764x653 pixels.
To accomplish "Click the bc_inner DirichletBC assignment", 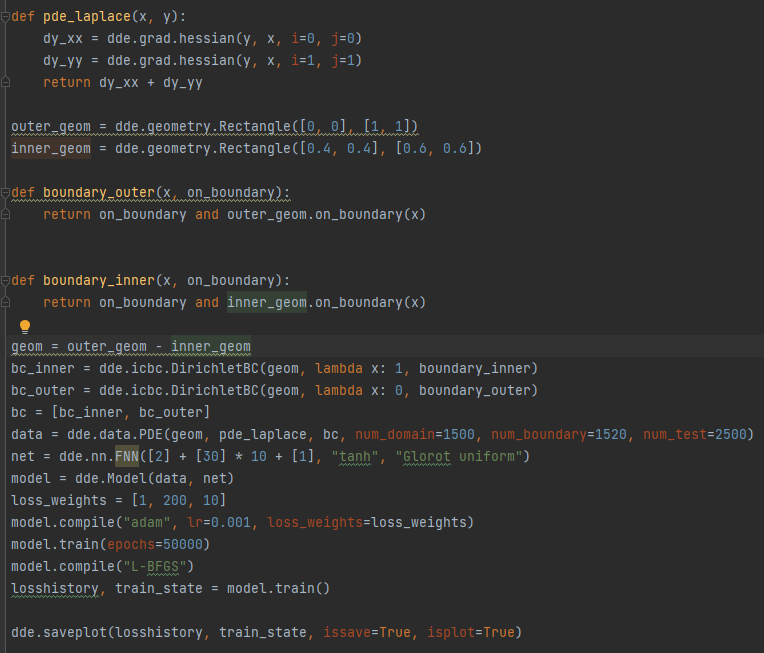I will 274,368.
